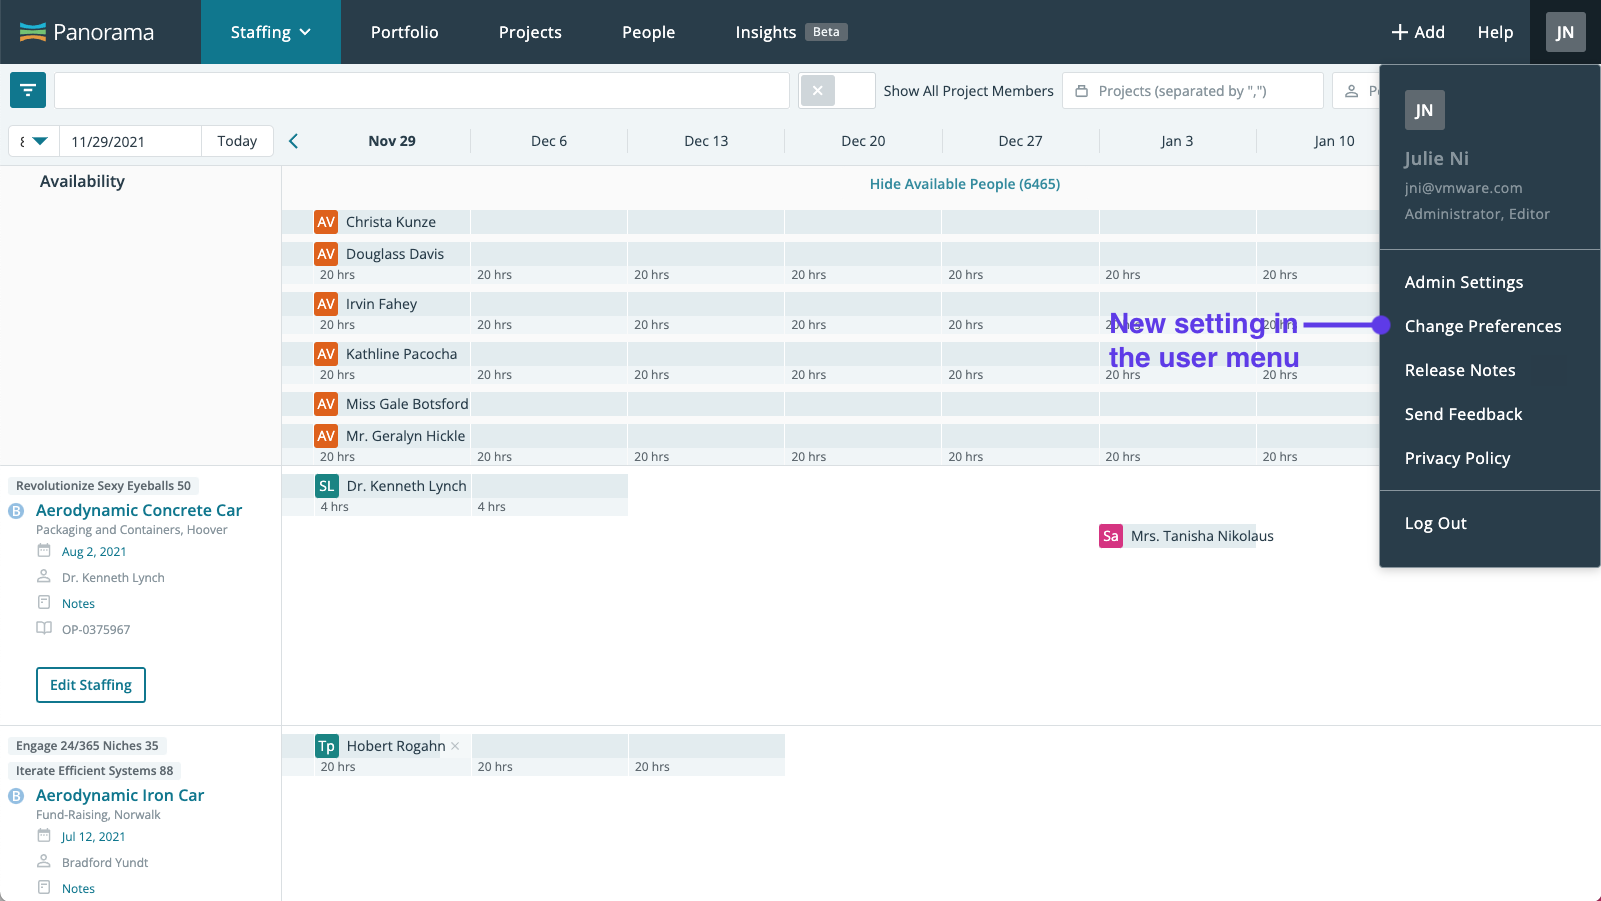
Task: Open Release Notes from user menu
Action: point(1460,370)
